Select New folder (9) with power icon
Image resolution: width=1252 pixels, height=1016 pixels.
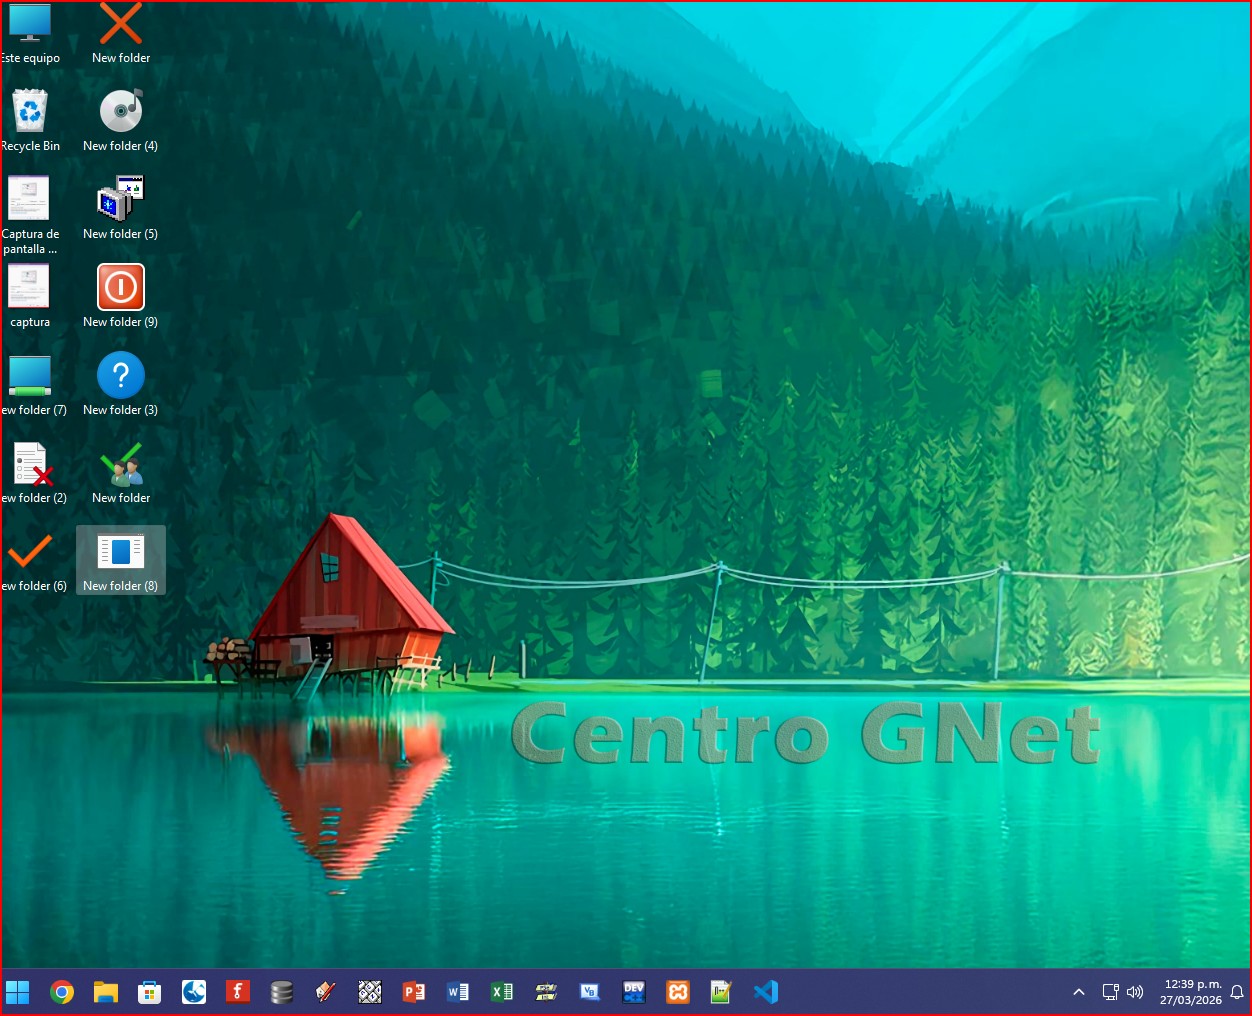121,288
